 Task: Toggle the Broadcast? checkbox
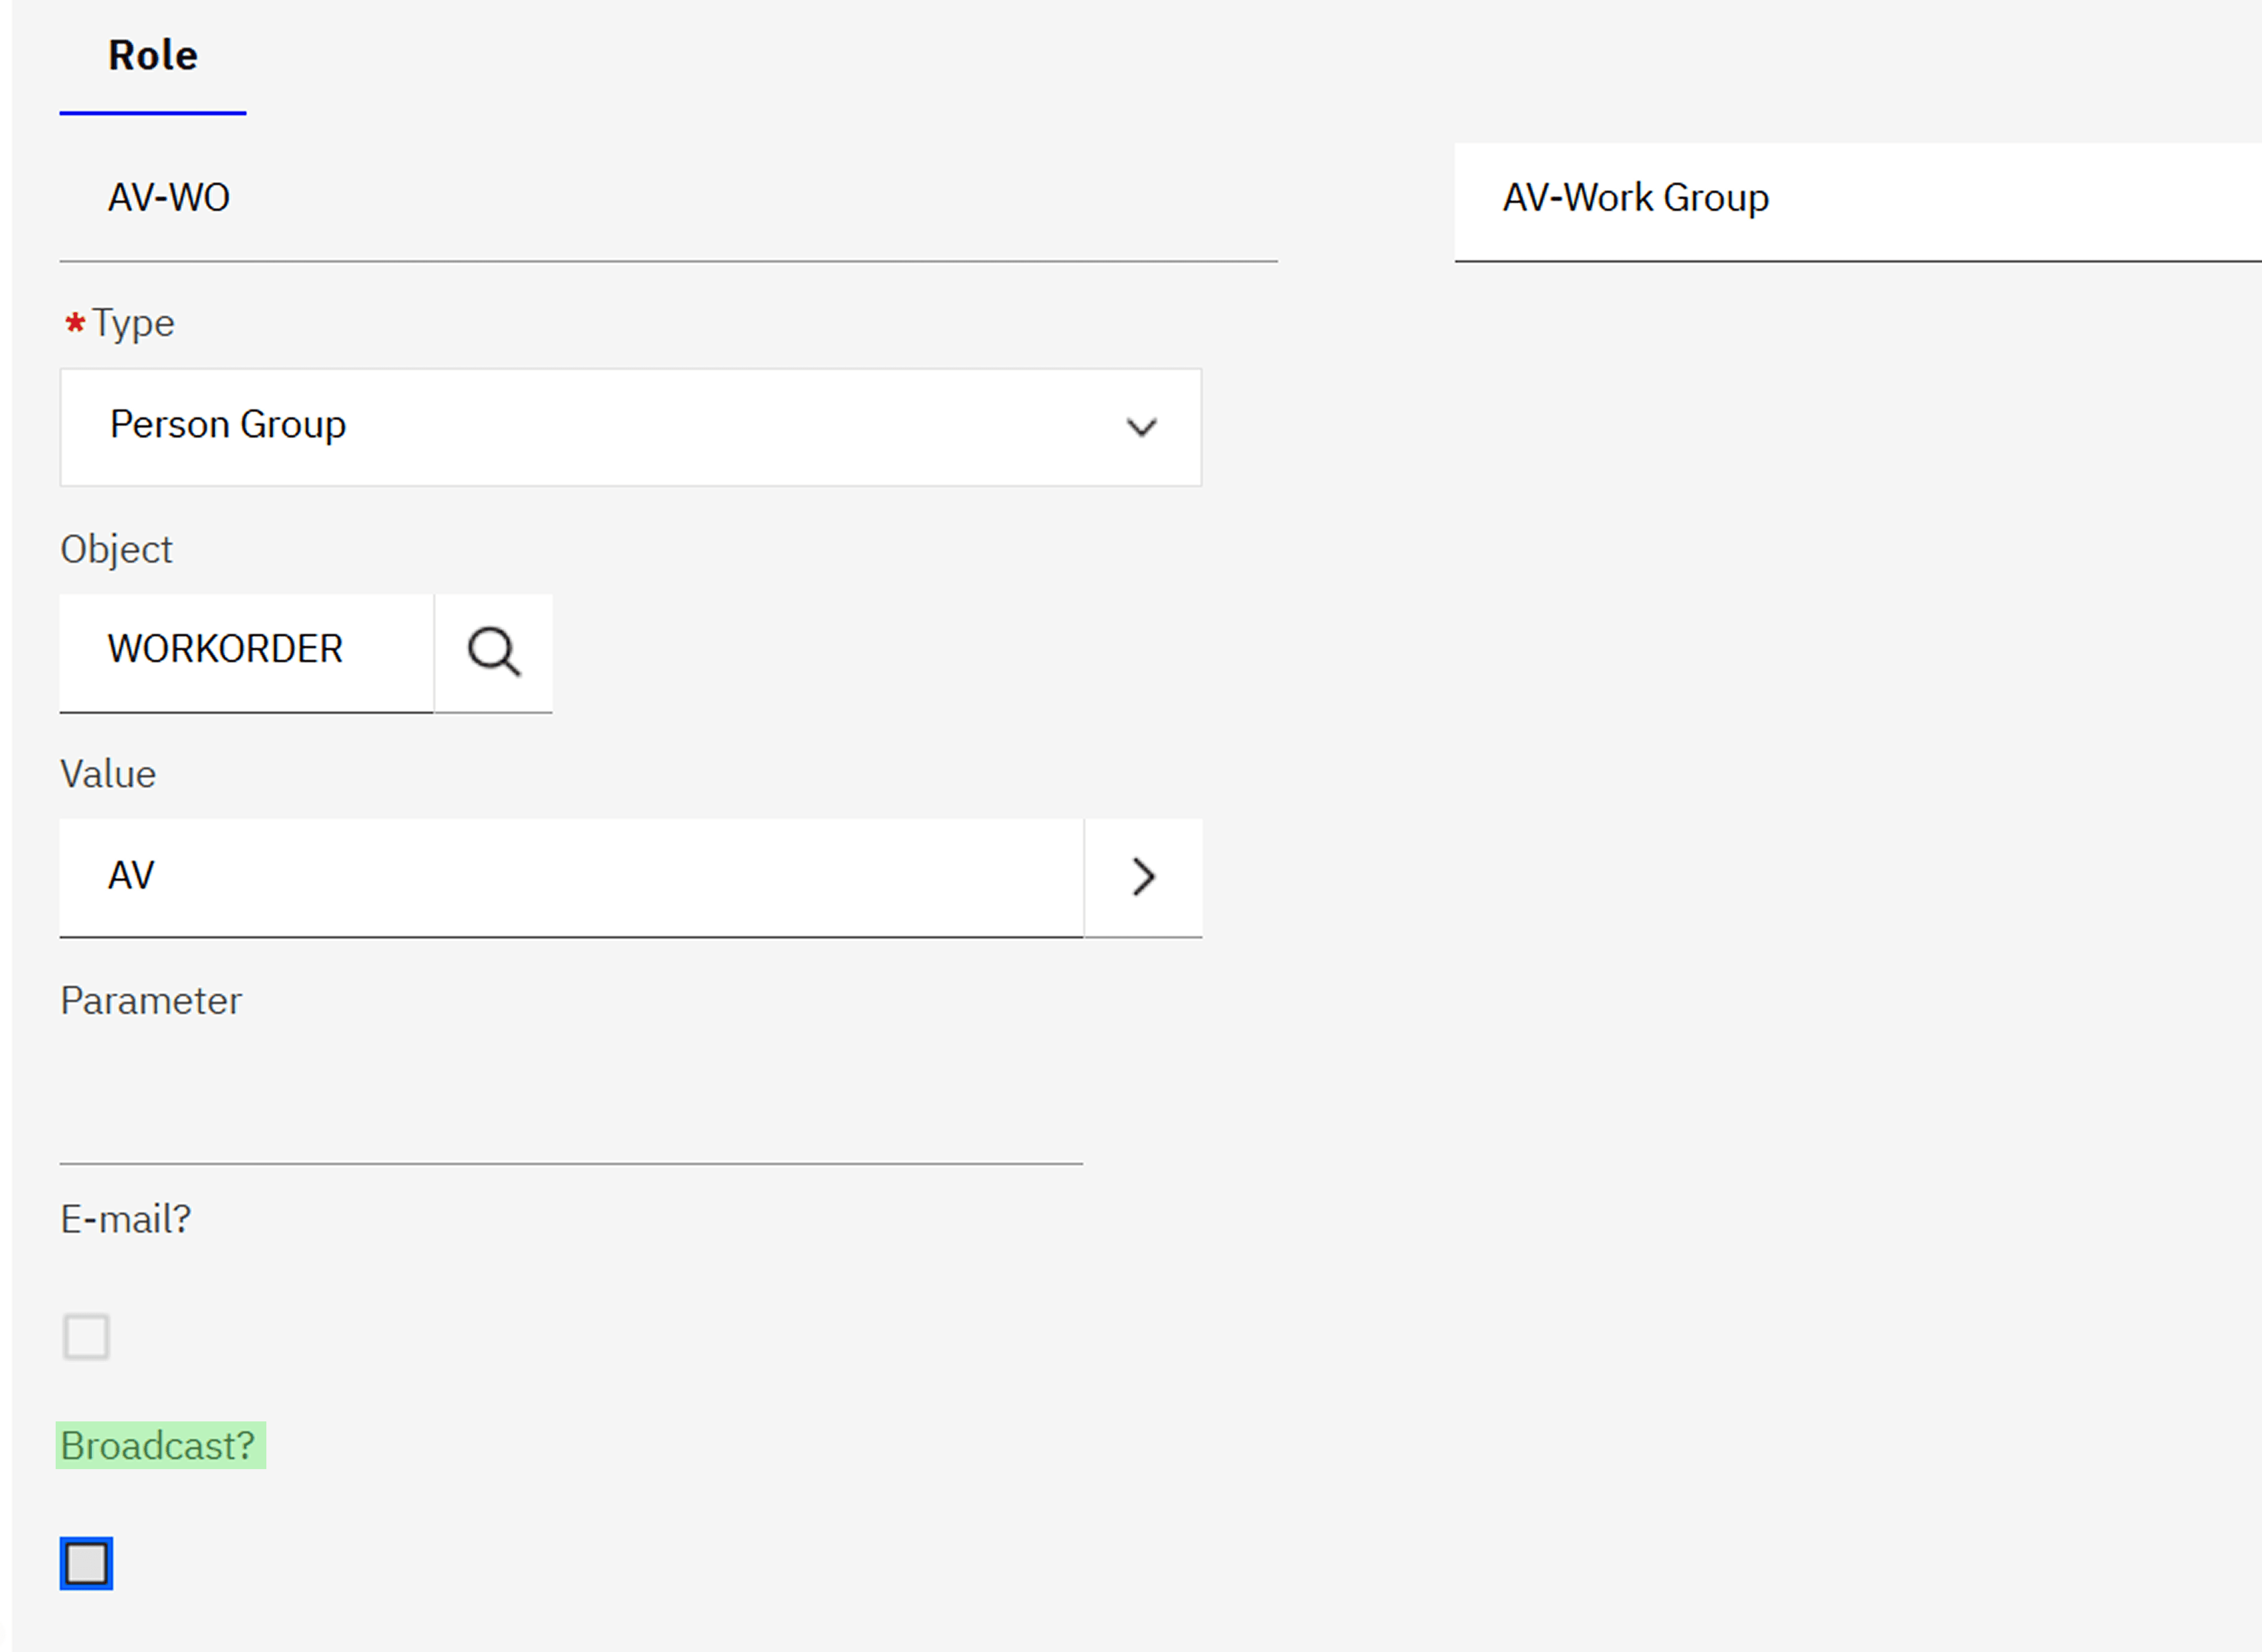tap(86, 1563)
